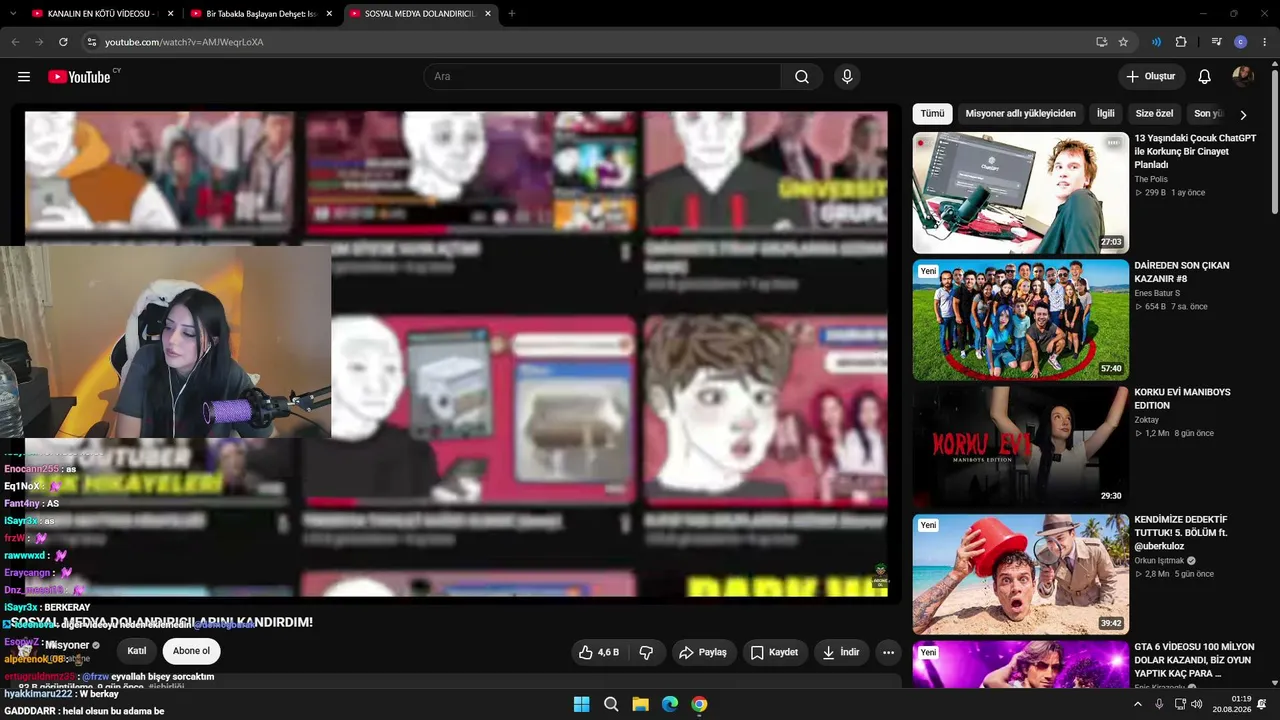Go to YouTube home via logo
This screenshot has height=720, width=1280.
tap(79, 77)
